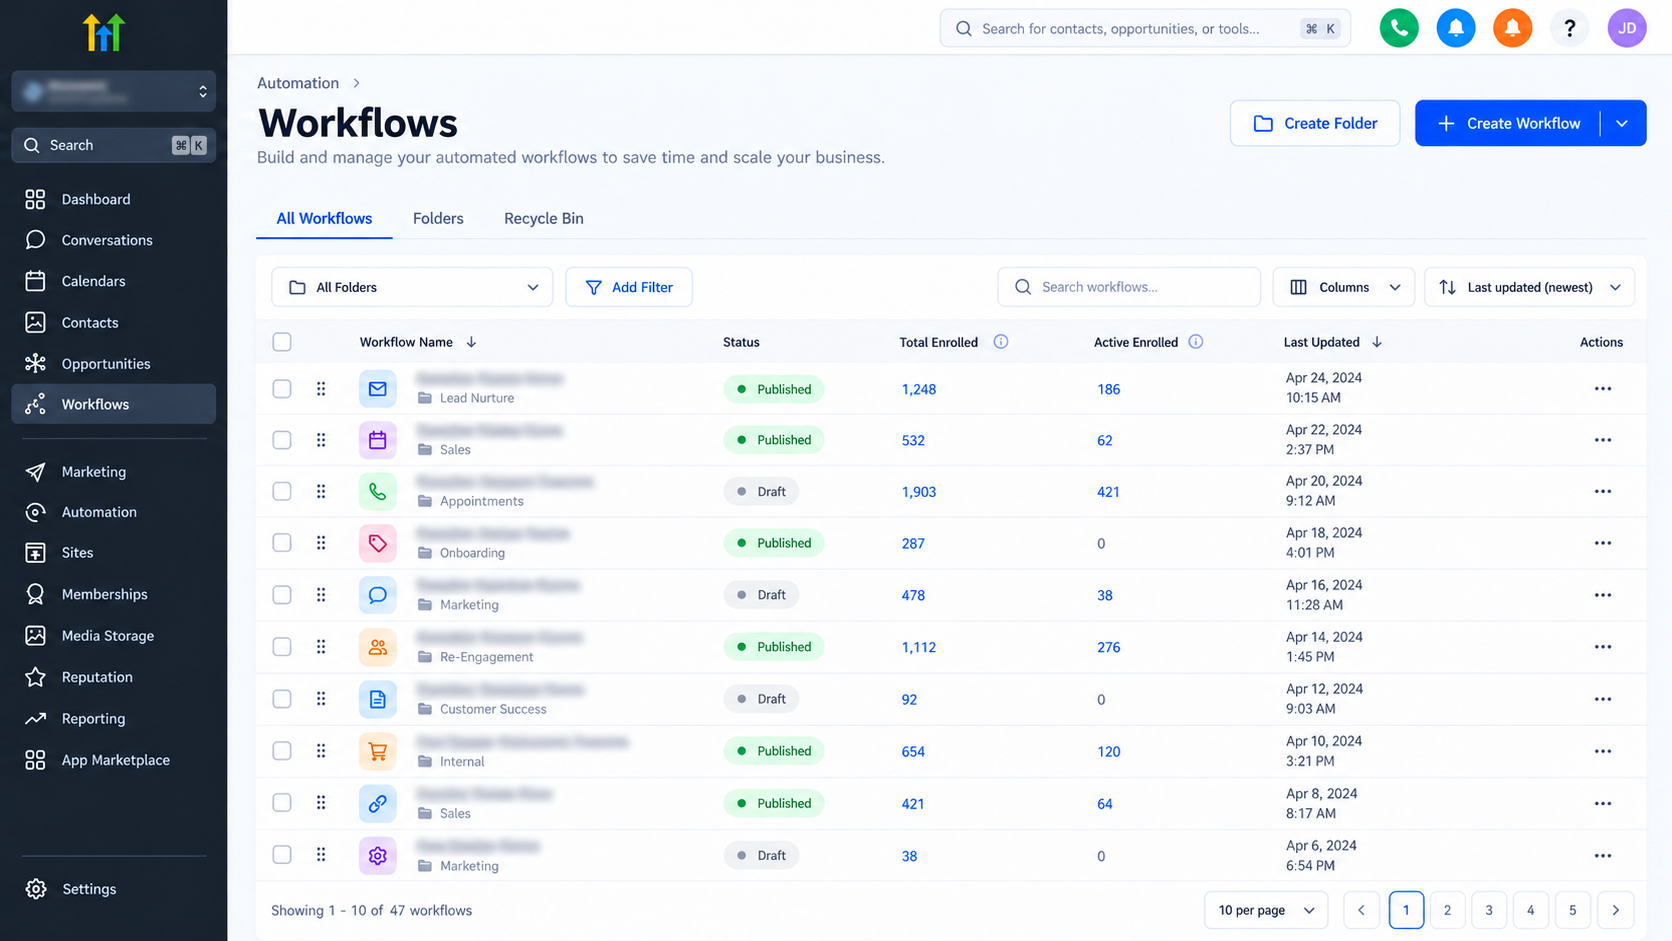Open the Last updated (newest) sort dropdown

(1530, 287)
